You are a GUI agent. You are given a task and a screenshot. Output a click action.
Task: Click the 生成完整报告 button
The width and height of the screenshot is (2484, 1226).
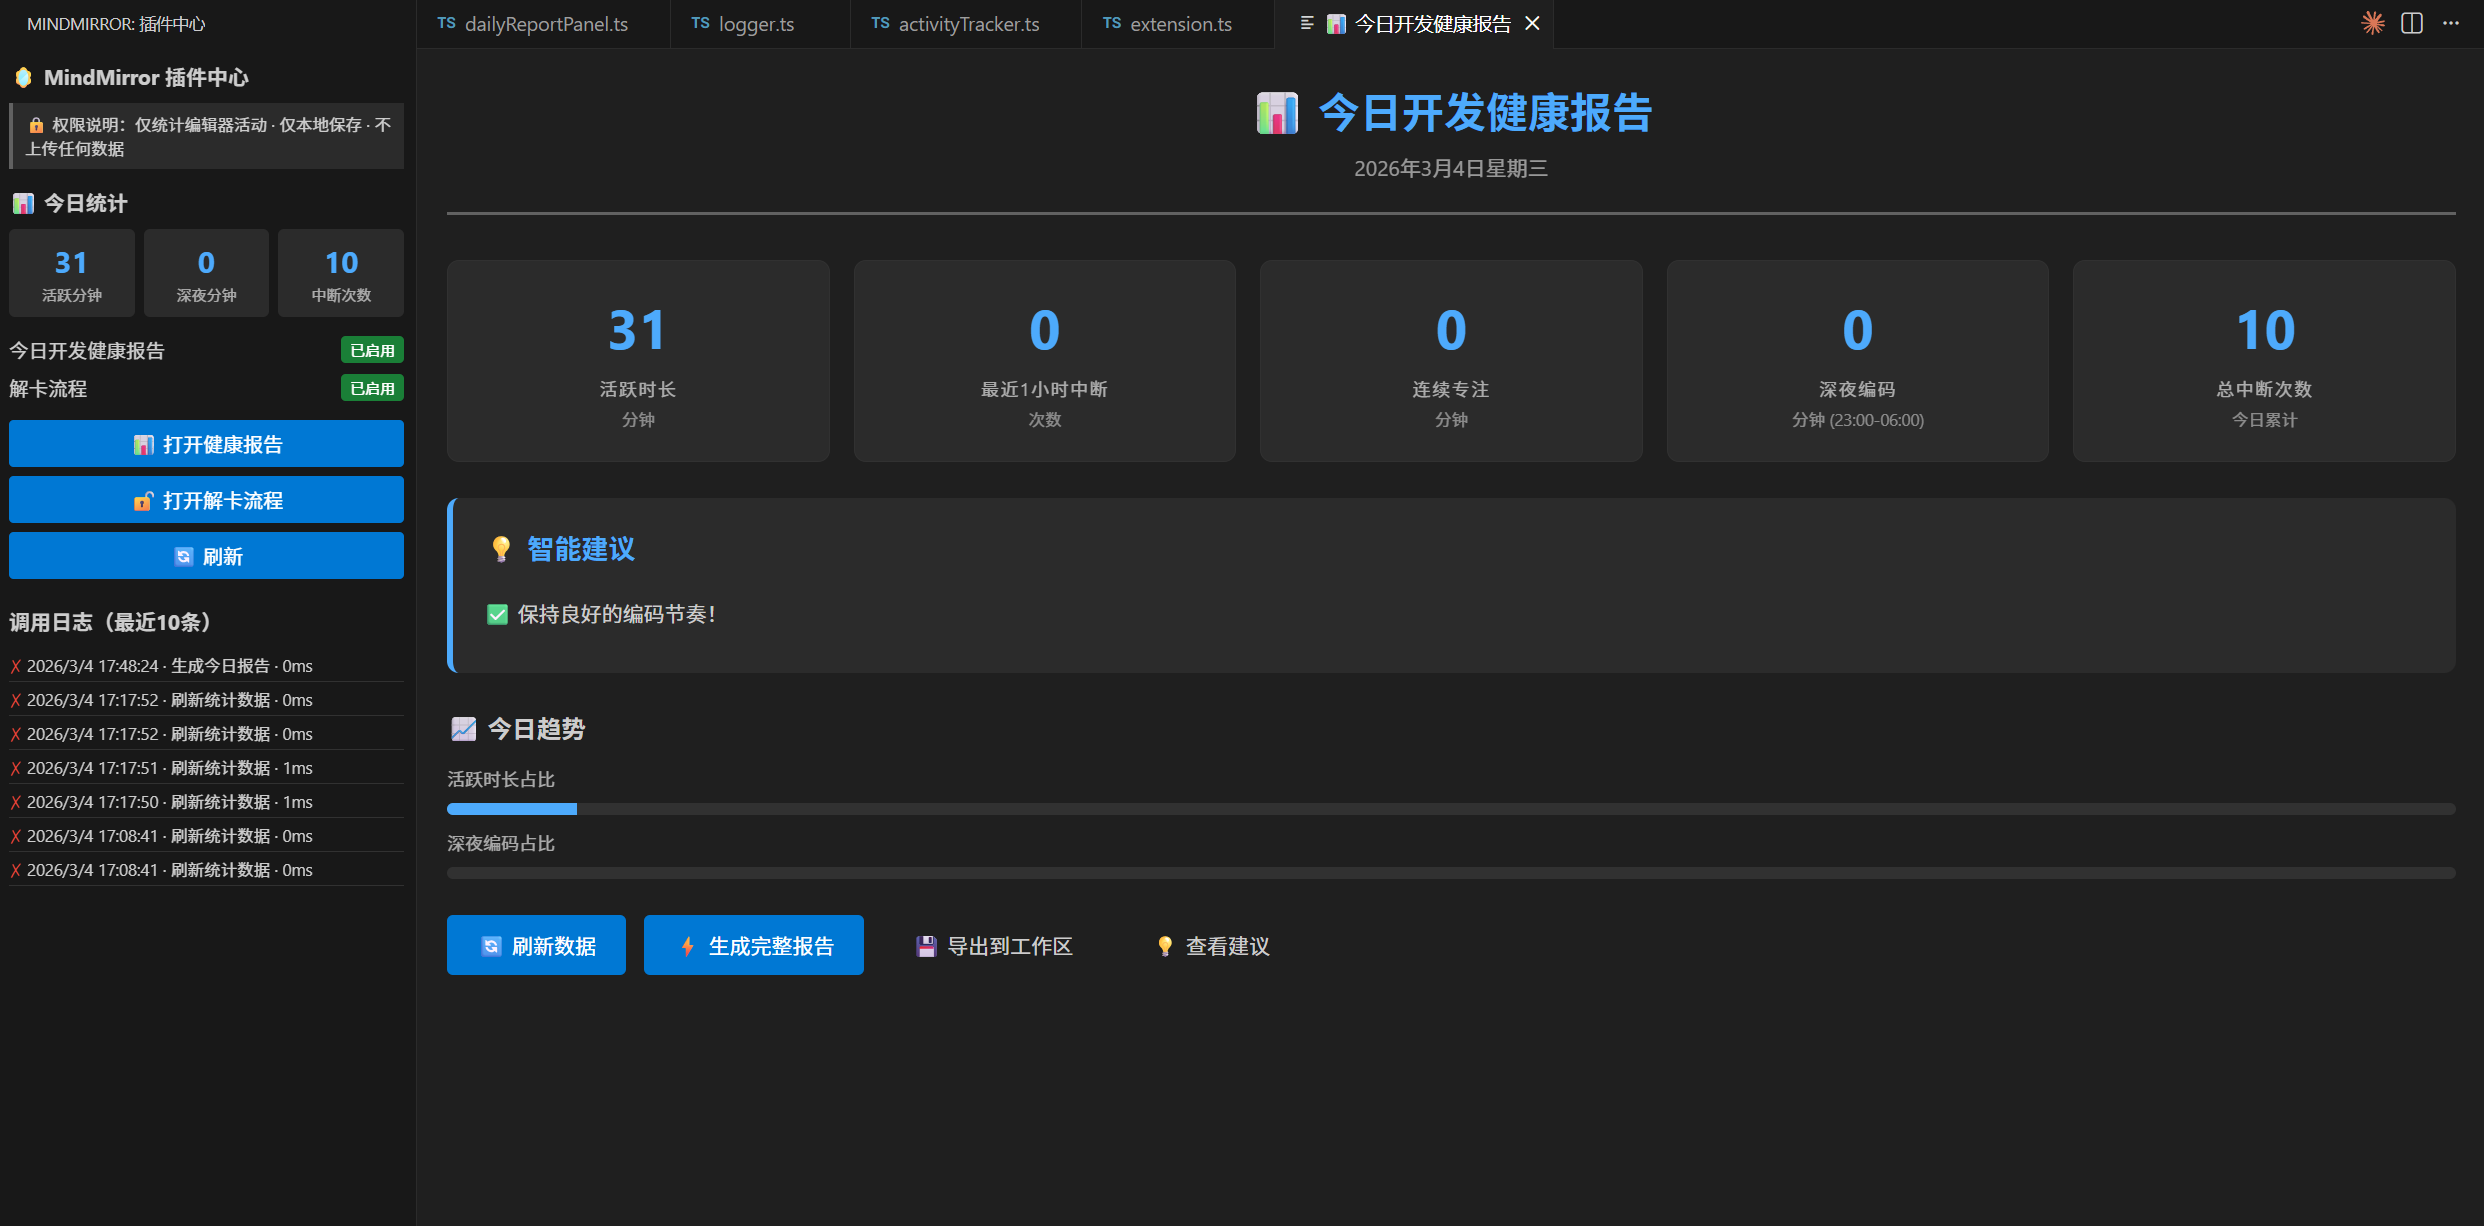(x=754, y=945)
